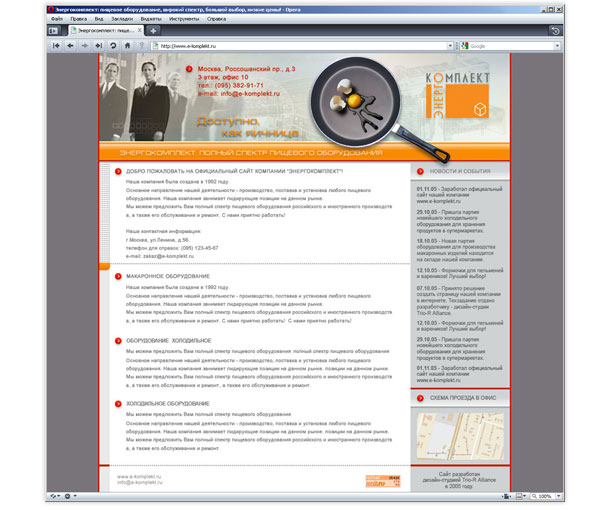The width and height of the screenshot is (610, 510).
Task: Click the Fast Forward navigation button
Action: [99, 46]
